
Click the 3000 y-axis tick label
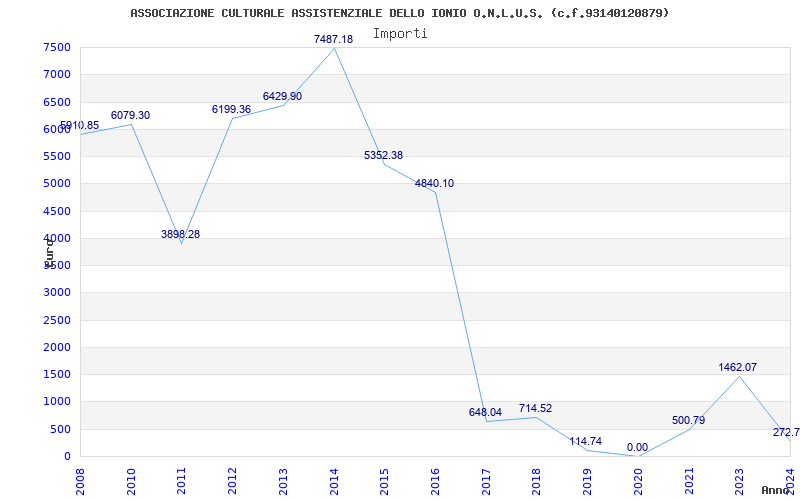pyautogui.click(x=57, y=293)
